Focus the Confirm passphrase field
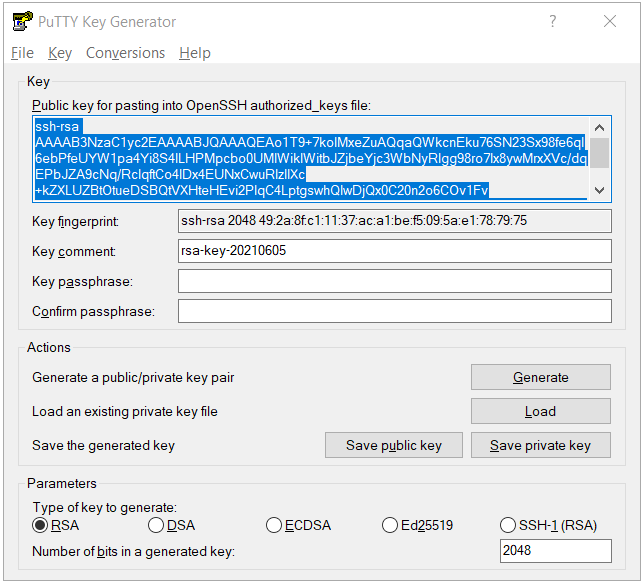The image size is (643, 583). pos(394,311)
